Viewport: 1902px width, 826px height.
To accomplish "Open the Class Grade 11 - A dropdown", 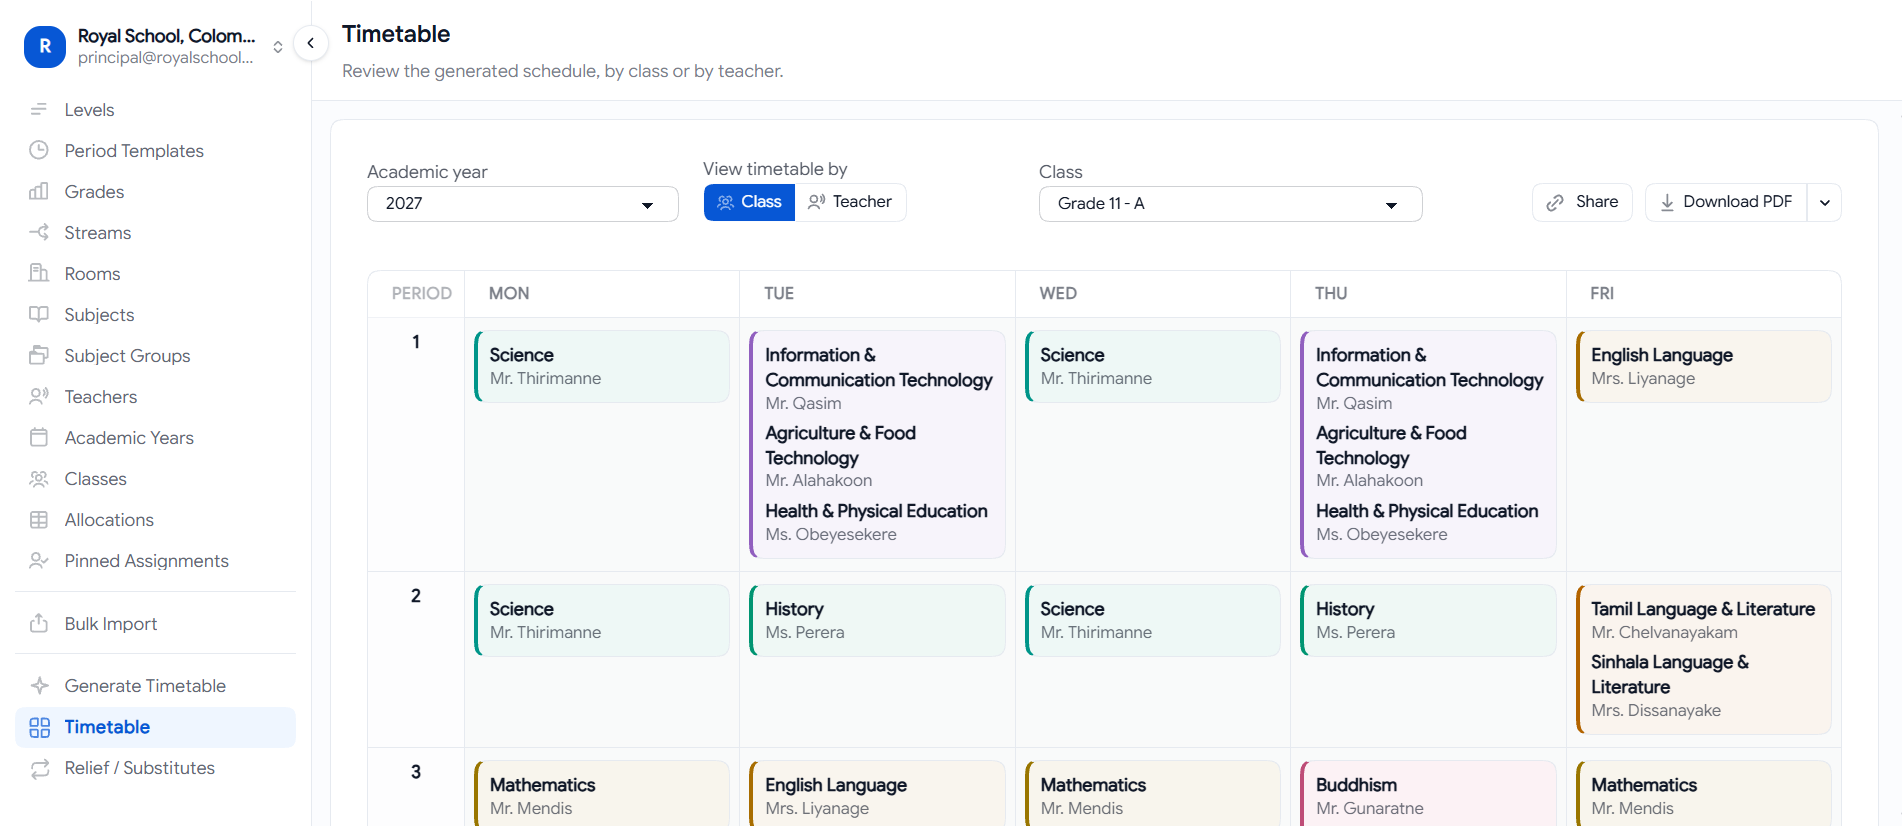I will tap(1231, 204).
